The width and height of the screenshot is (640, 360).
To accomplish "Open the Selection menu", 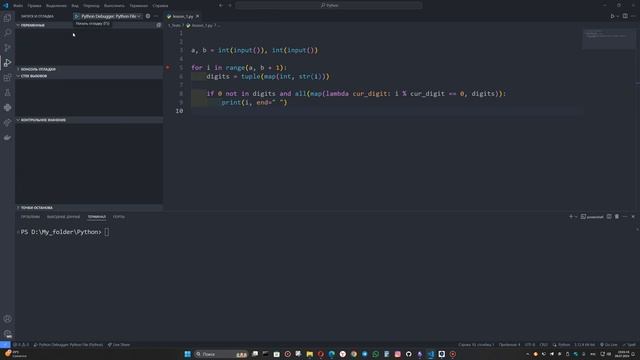I will (x=56, y=6).
